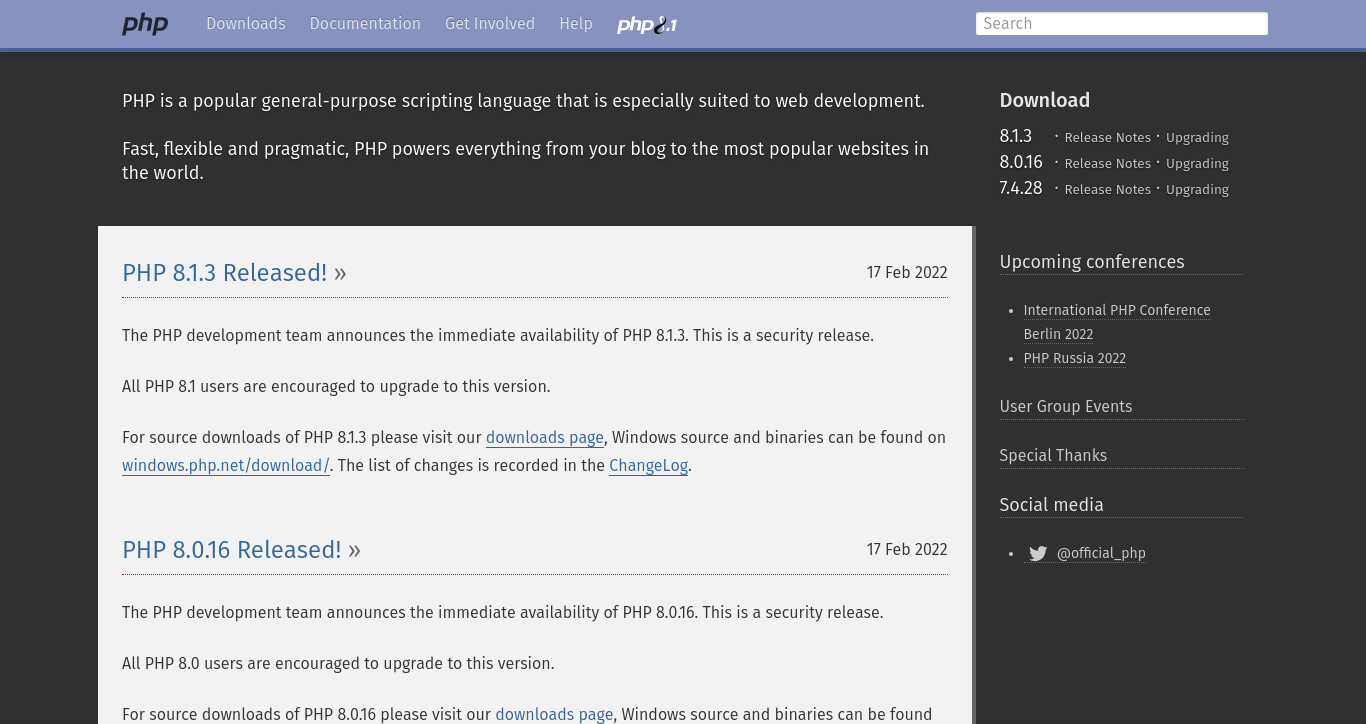
Task: Open Upgrading guide for 7.4.28
Action: tap(1197, 189)
